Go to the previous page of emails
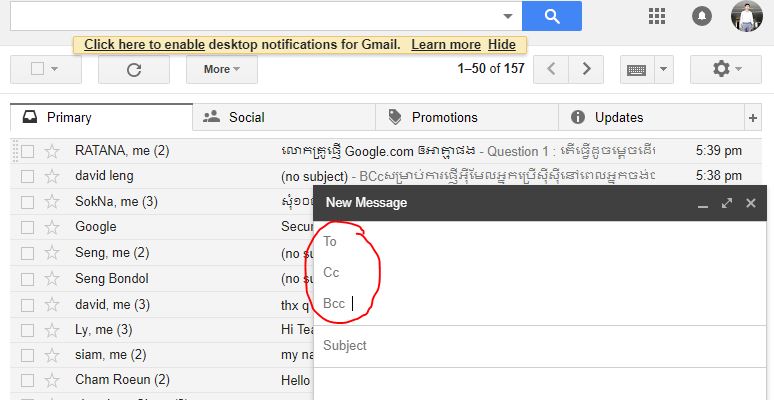The image size is (774, 400). [551, 69]
